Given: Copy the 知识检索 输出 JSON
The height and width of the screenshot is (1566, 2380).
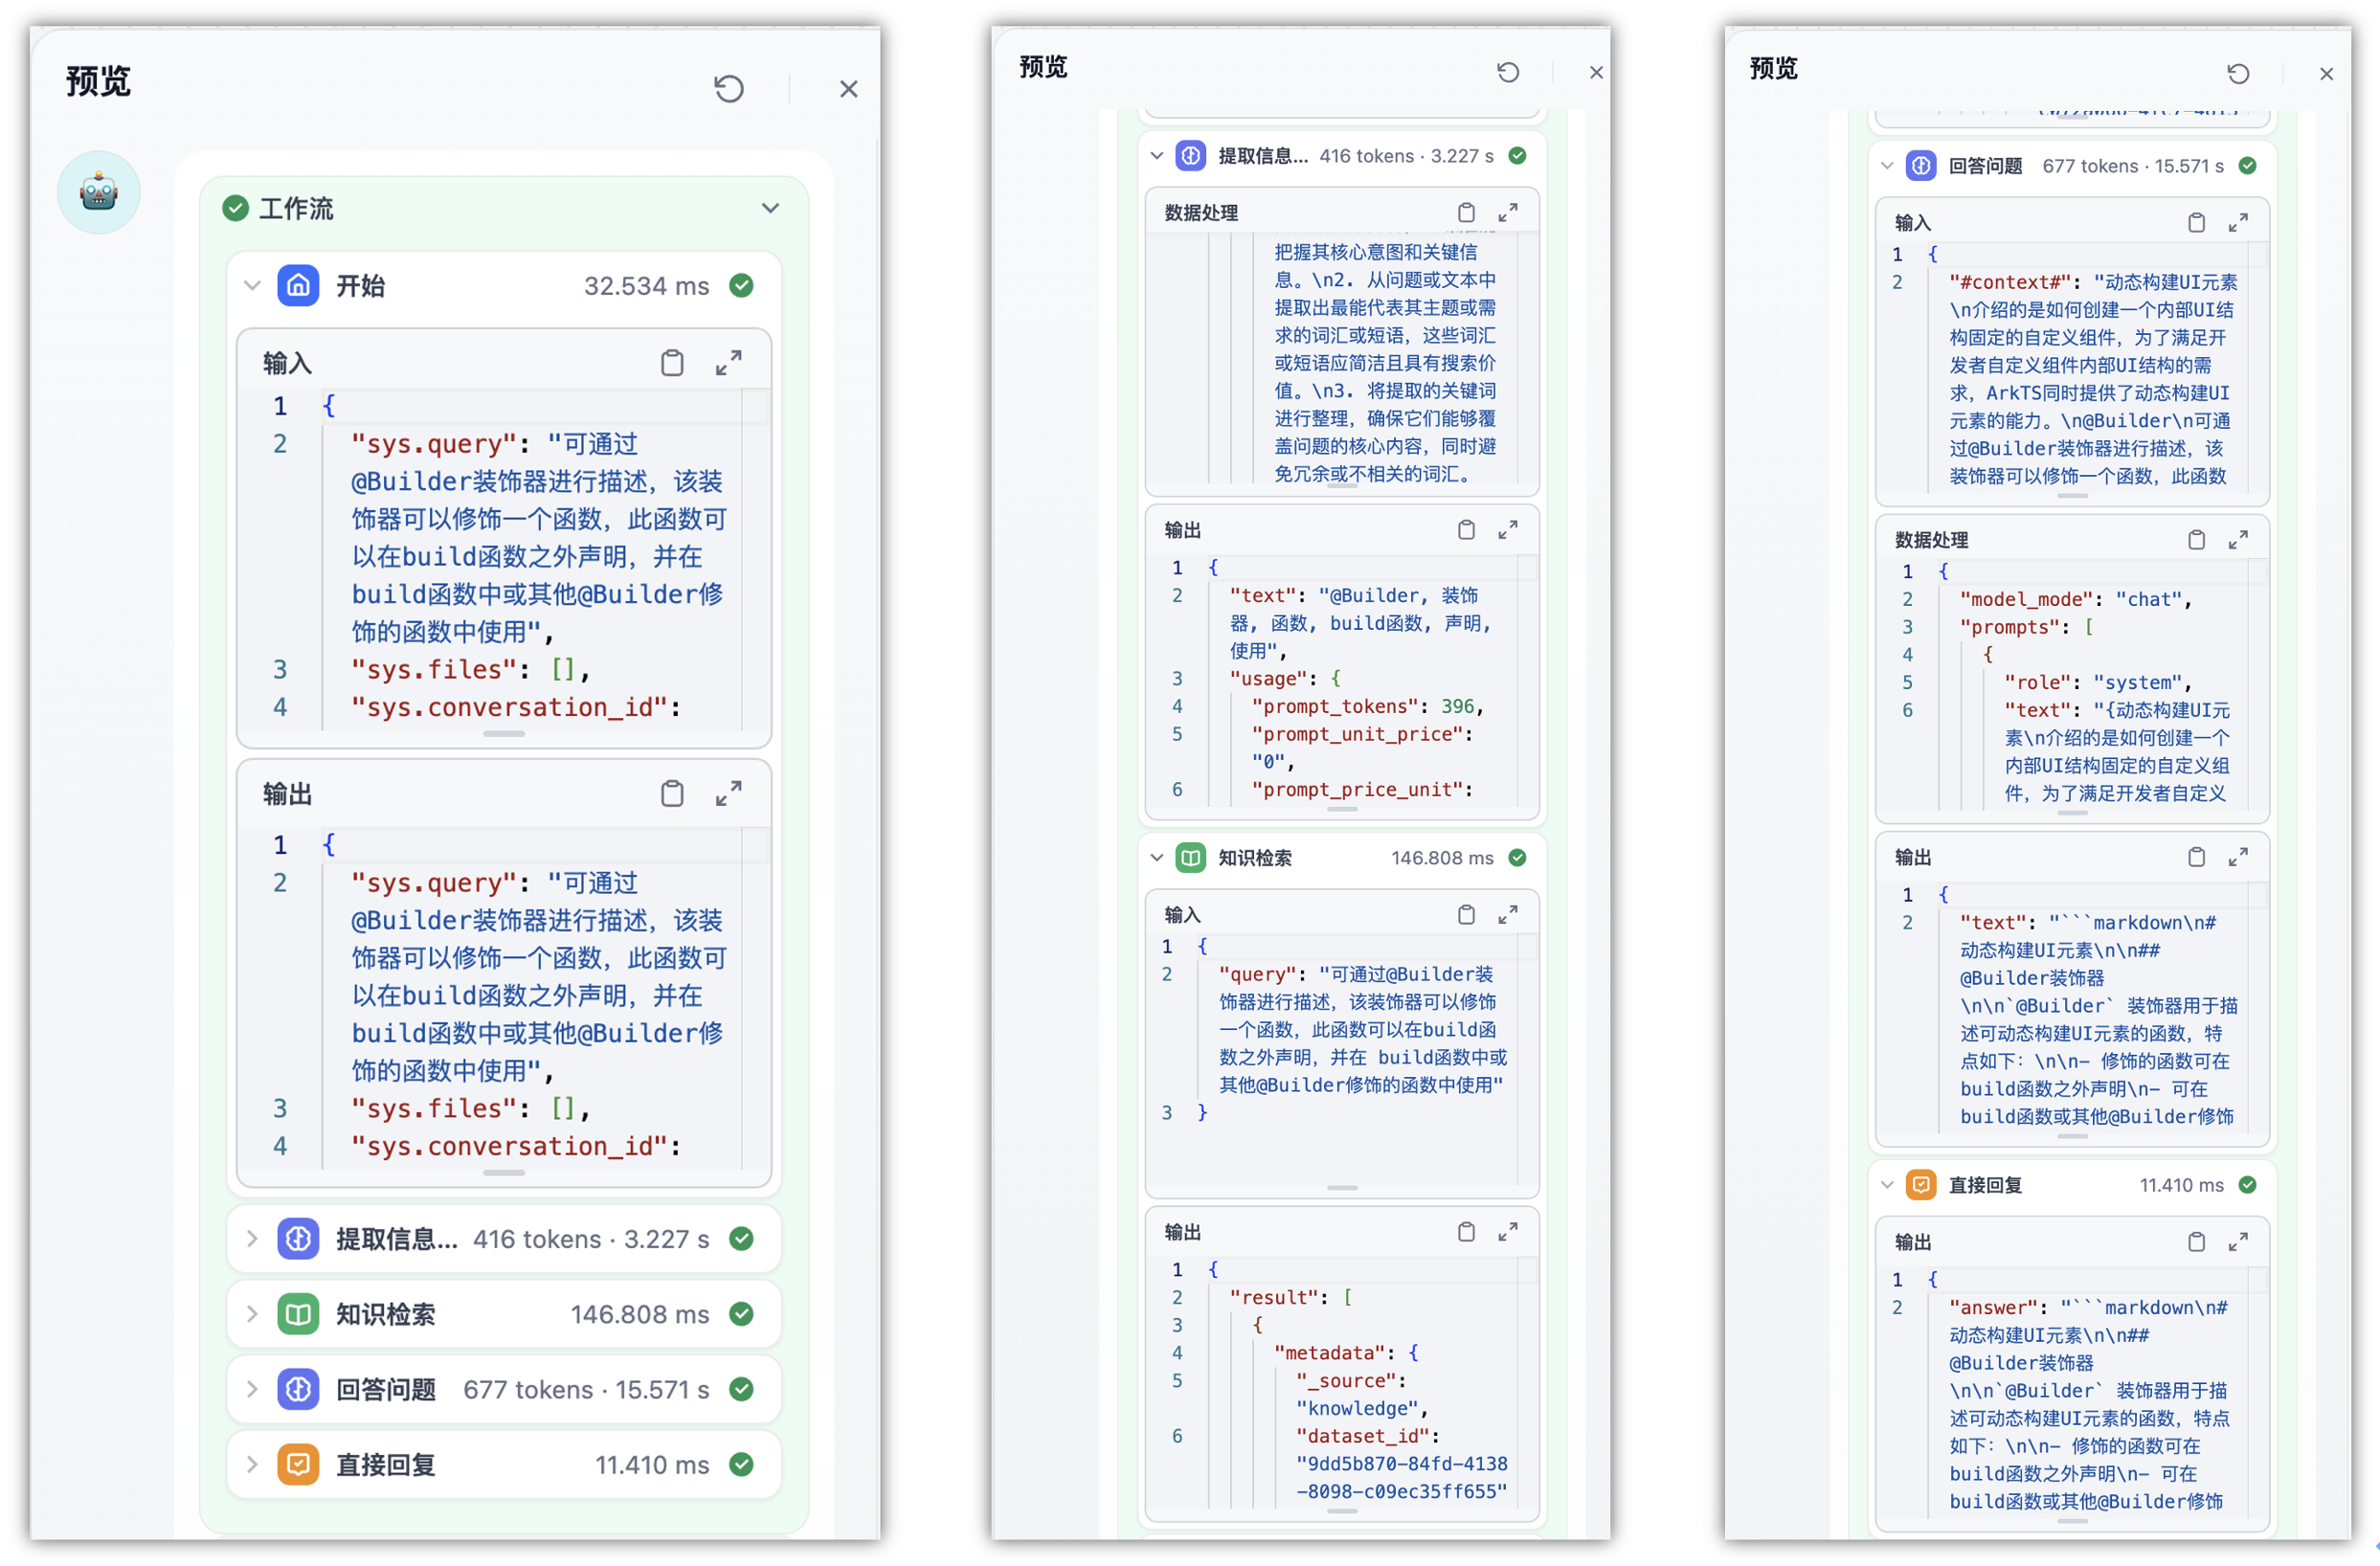Looking at the screenshot, I should click(1466, 1232).
